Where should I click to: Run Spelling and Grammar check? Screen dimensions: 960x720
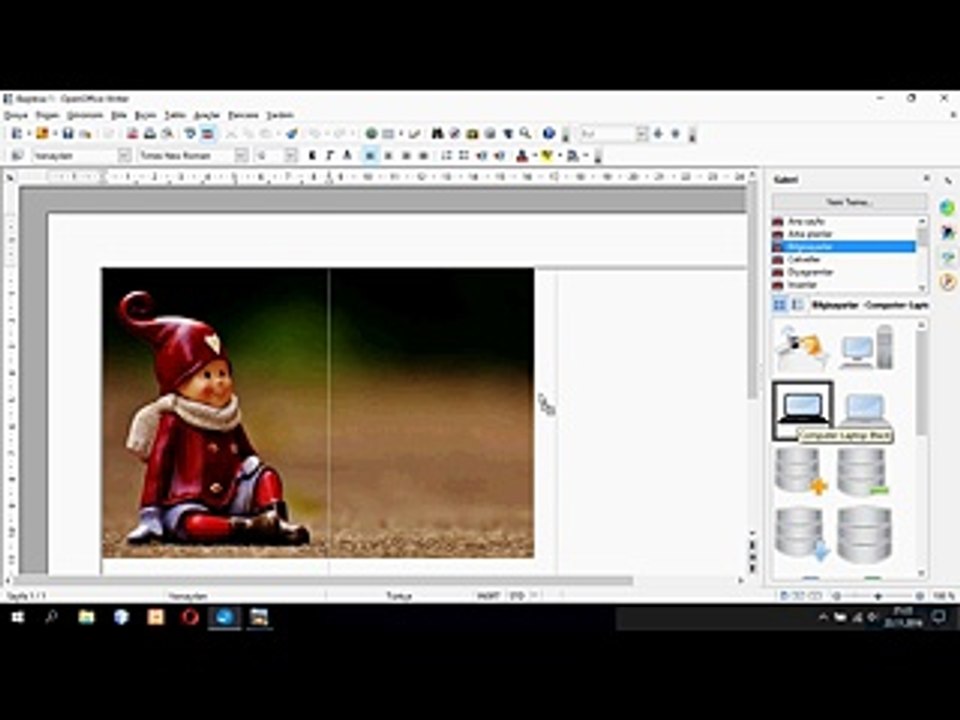click(190, 133)
